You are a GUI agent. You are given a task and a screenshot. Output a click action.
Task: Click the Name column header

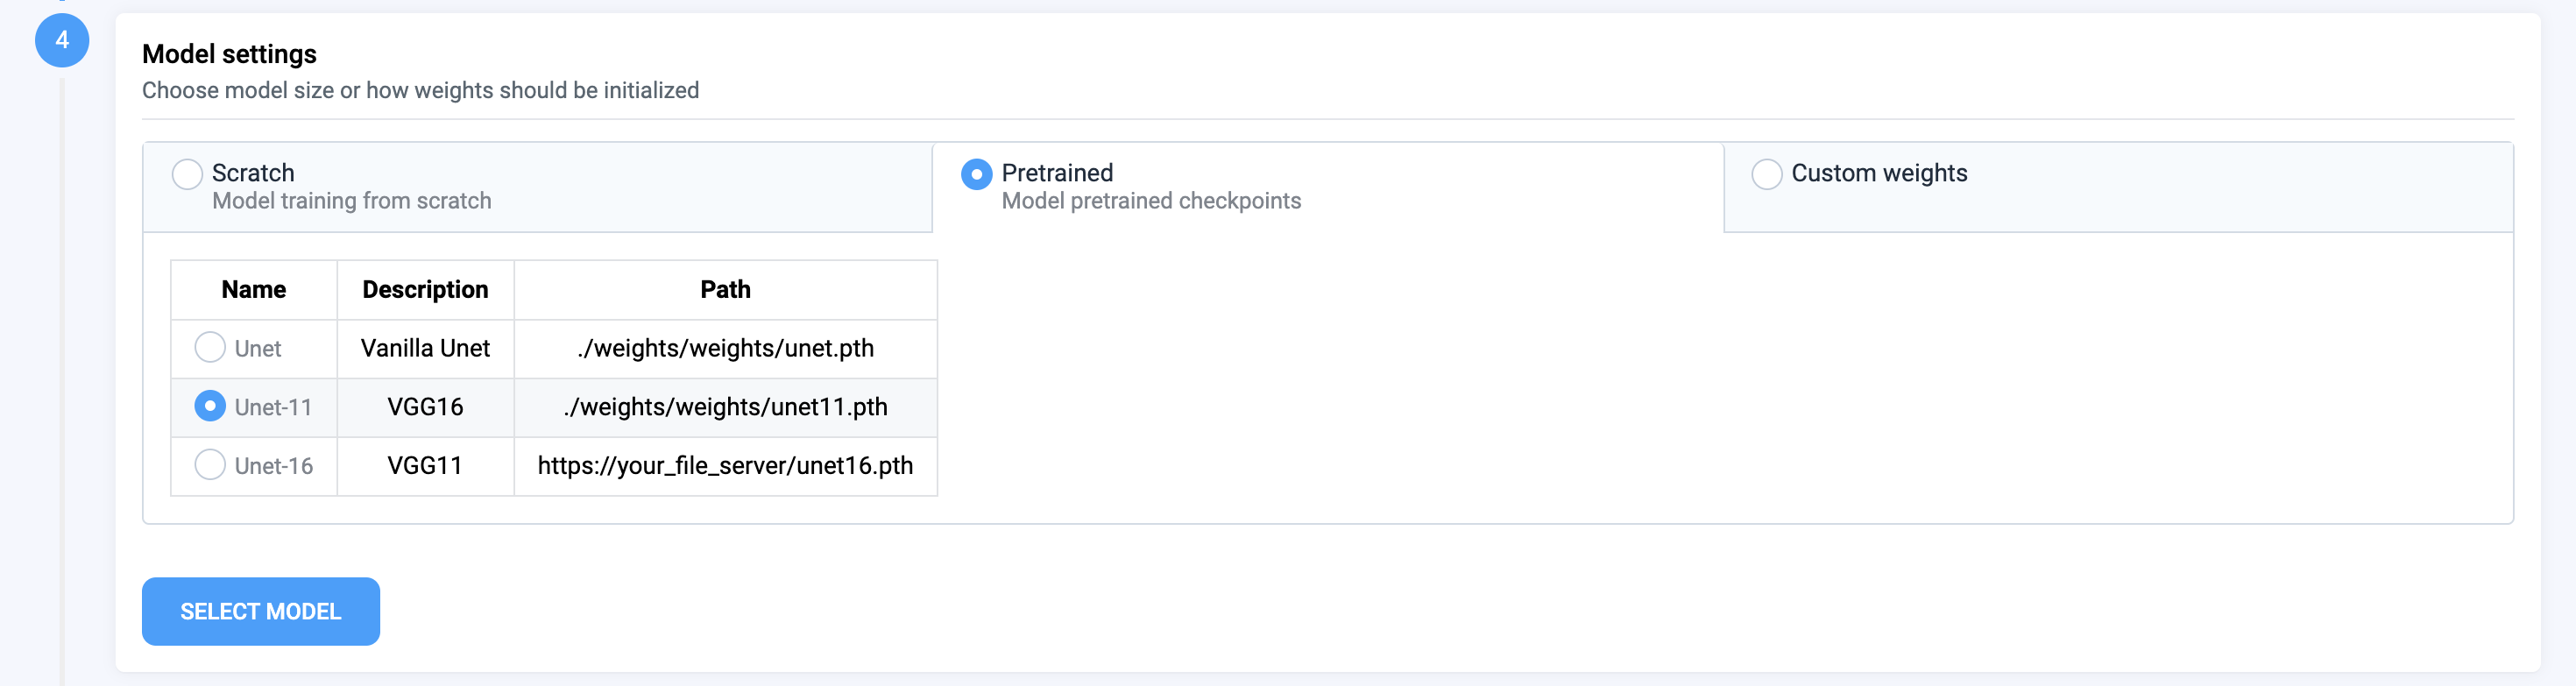tap(254, 290)
